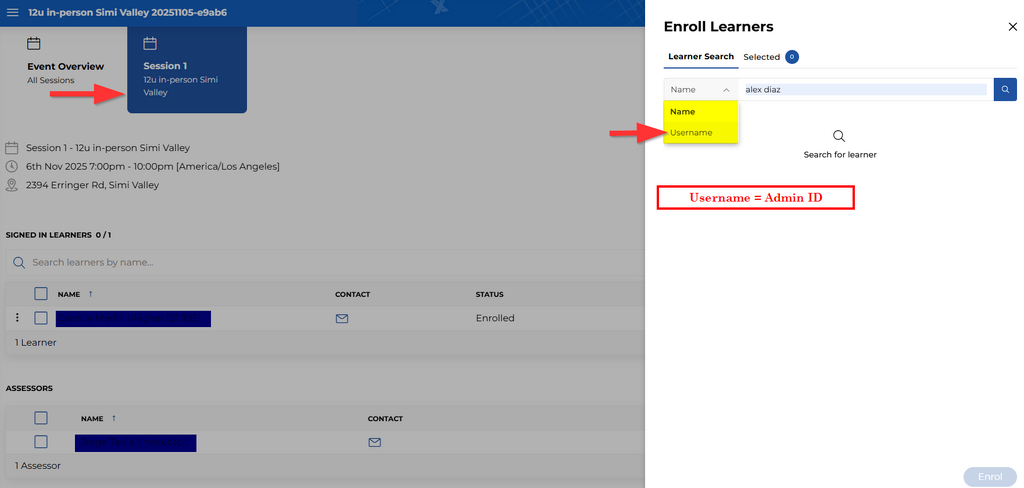Sort learners by the Name arrow
The image size is (1024, 488).
pyautogui.click(x=90, y=294)
